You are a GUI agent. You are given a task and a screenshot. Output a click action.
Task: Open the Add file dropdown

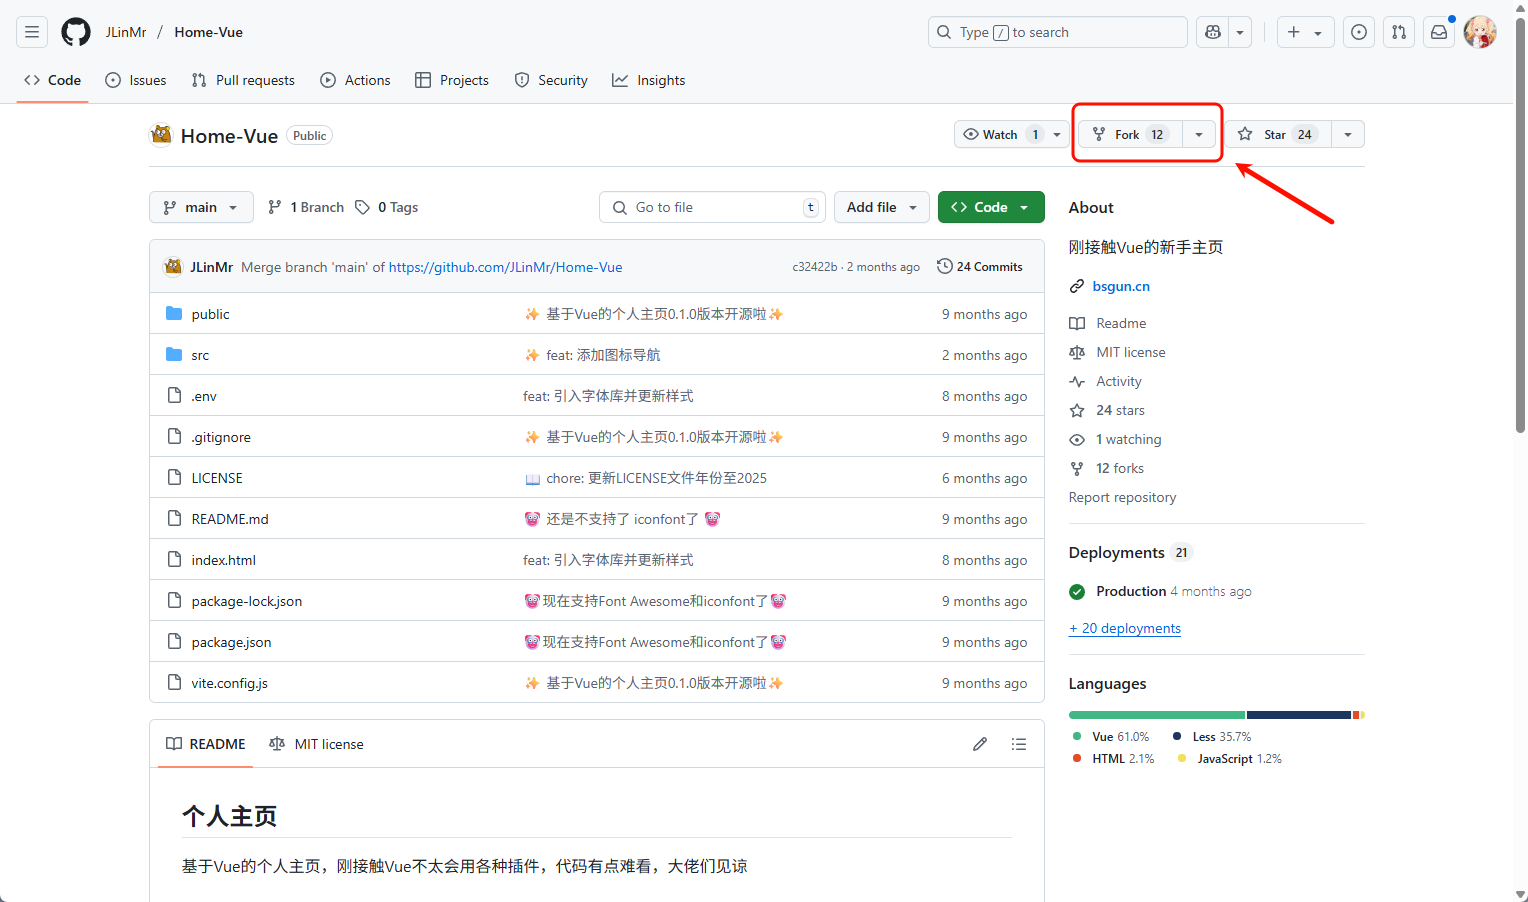[x=881, y=207]
